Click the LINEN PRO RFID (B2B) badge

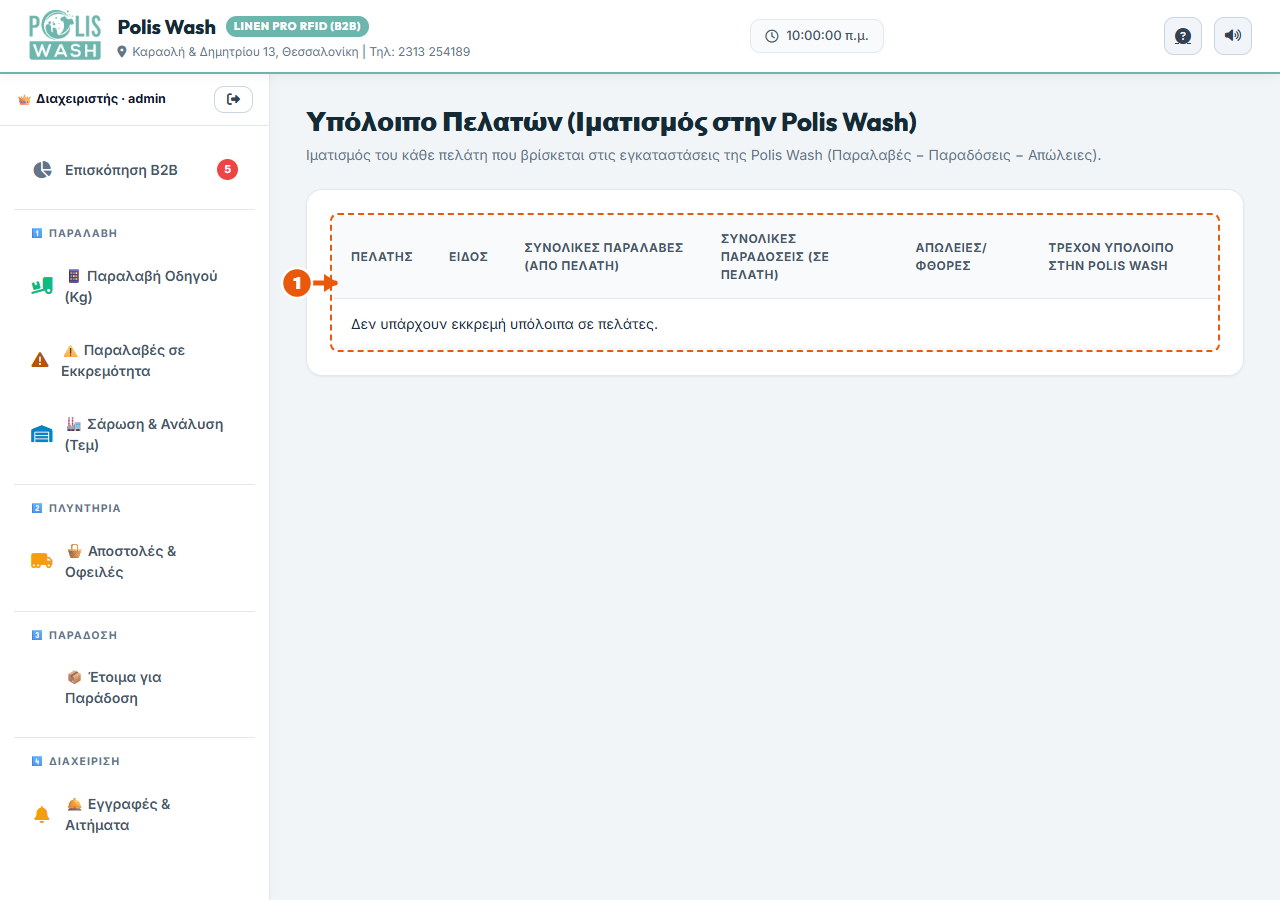click(x=297, y=26)
